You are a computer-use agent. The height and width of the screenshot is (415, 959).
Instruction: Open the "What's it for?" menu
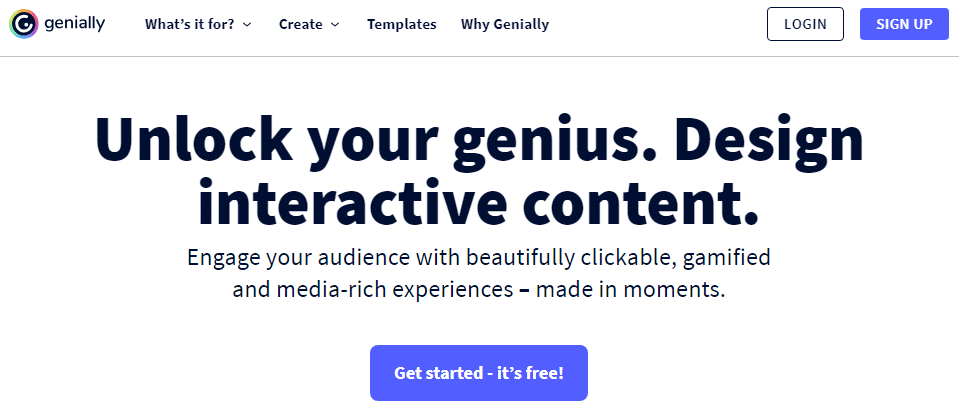tap(189, 24)
